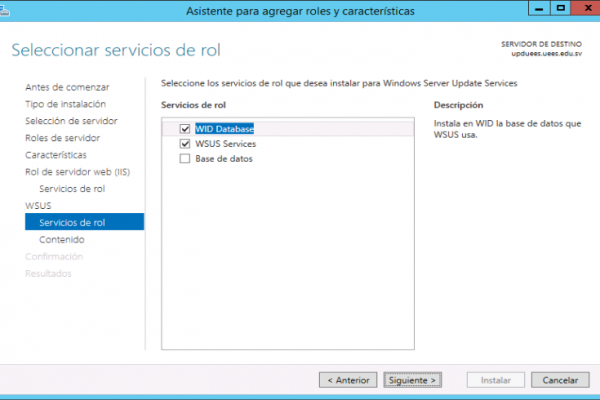Open Selección de servidor step

71,121
